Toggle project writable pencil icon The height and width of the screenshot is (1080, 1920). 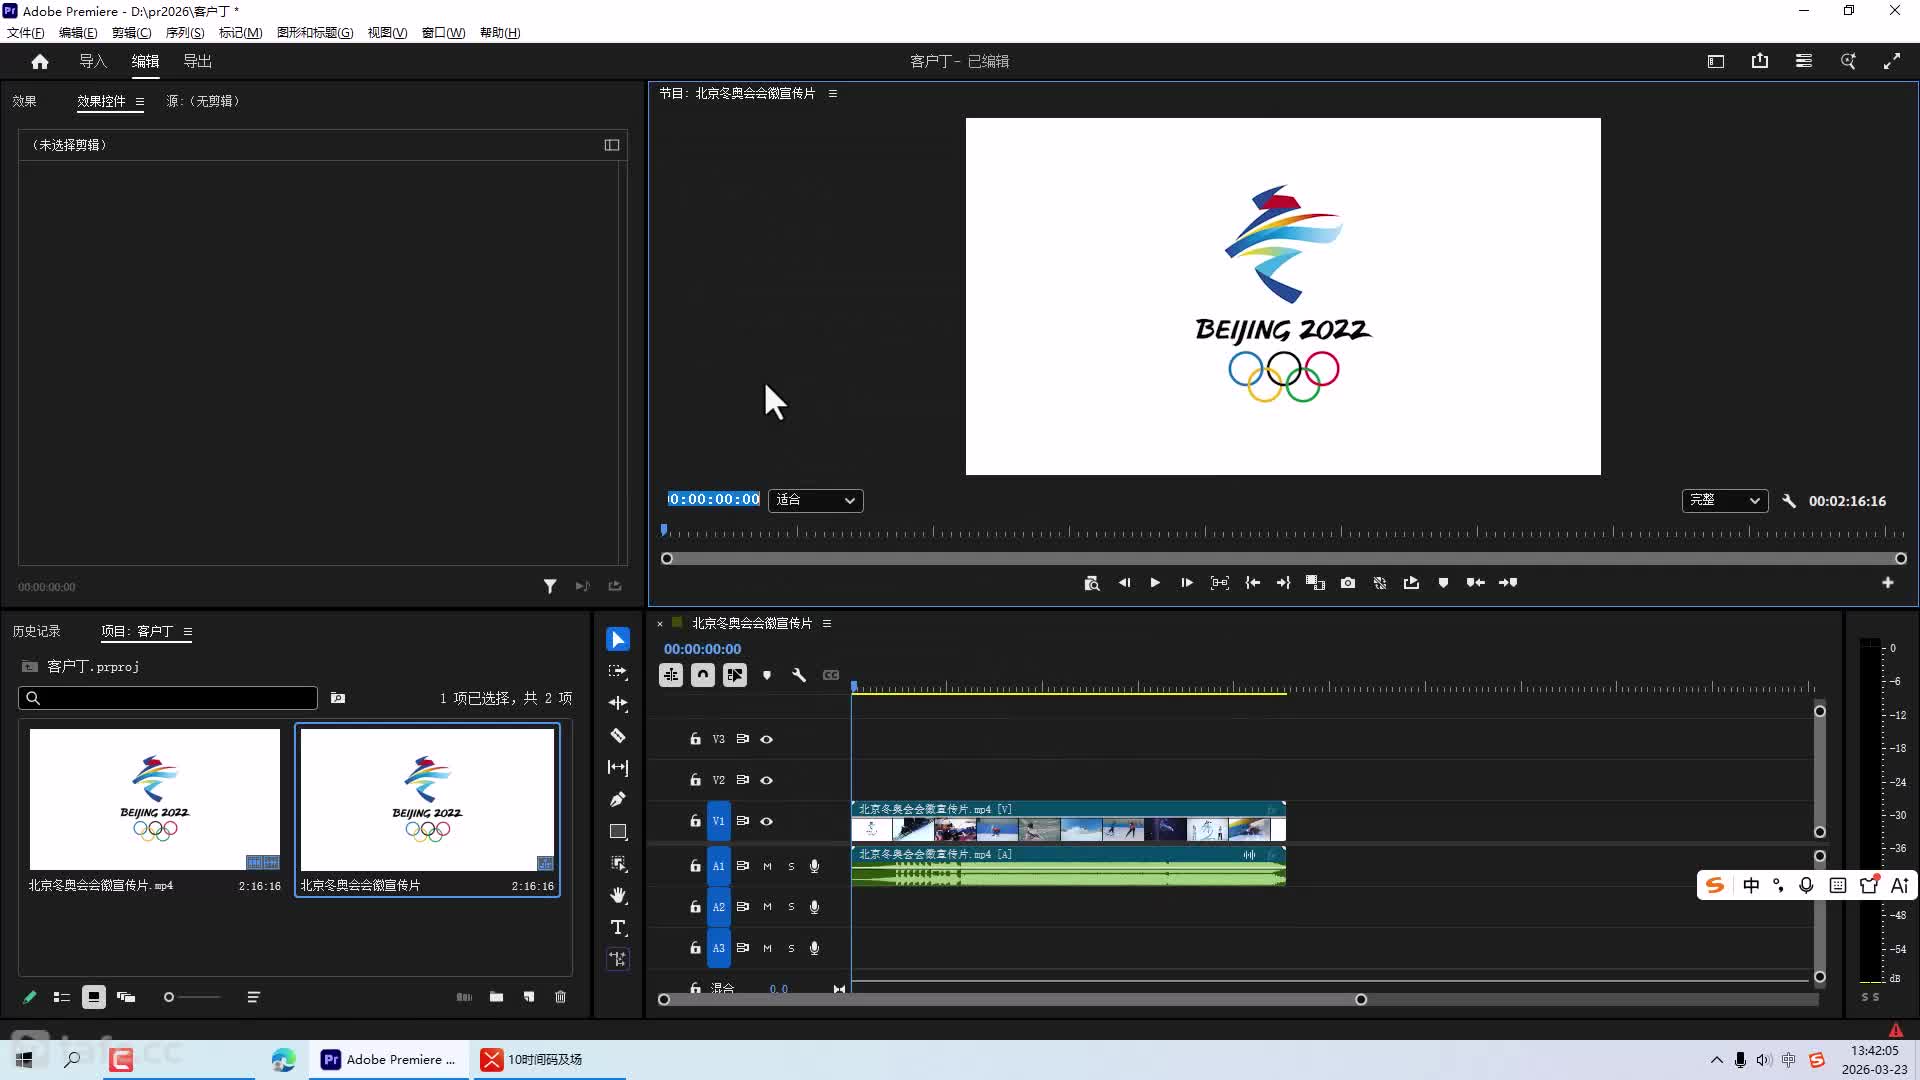click(29, 997)
